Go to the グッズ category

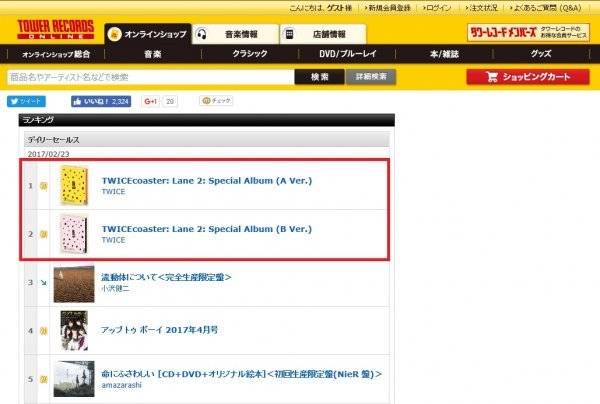541,54
